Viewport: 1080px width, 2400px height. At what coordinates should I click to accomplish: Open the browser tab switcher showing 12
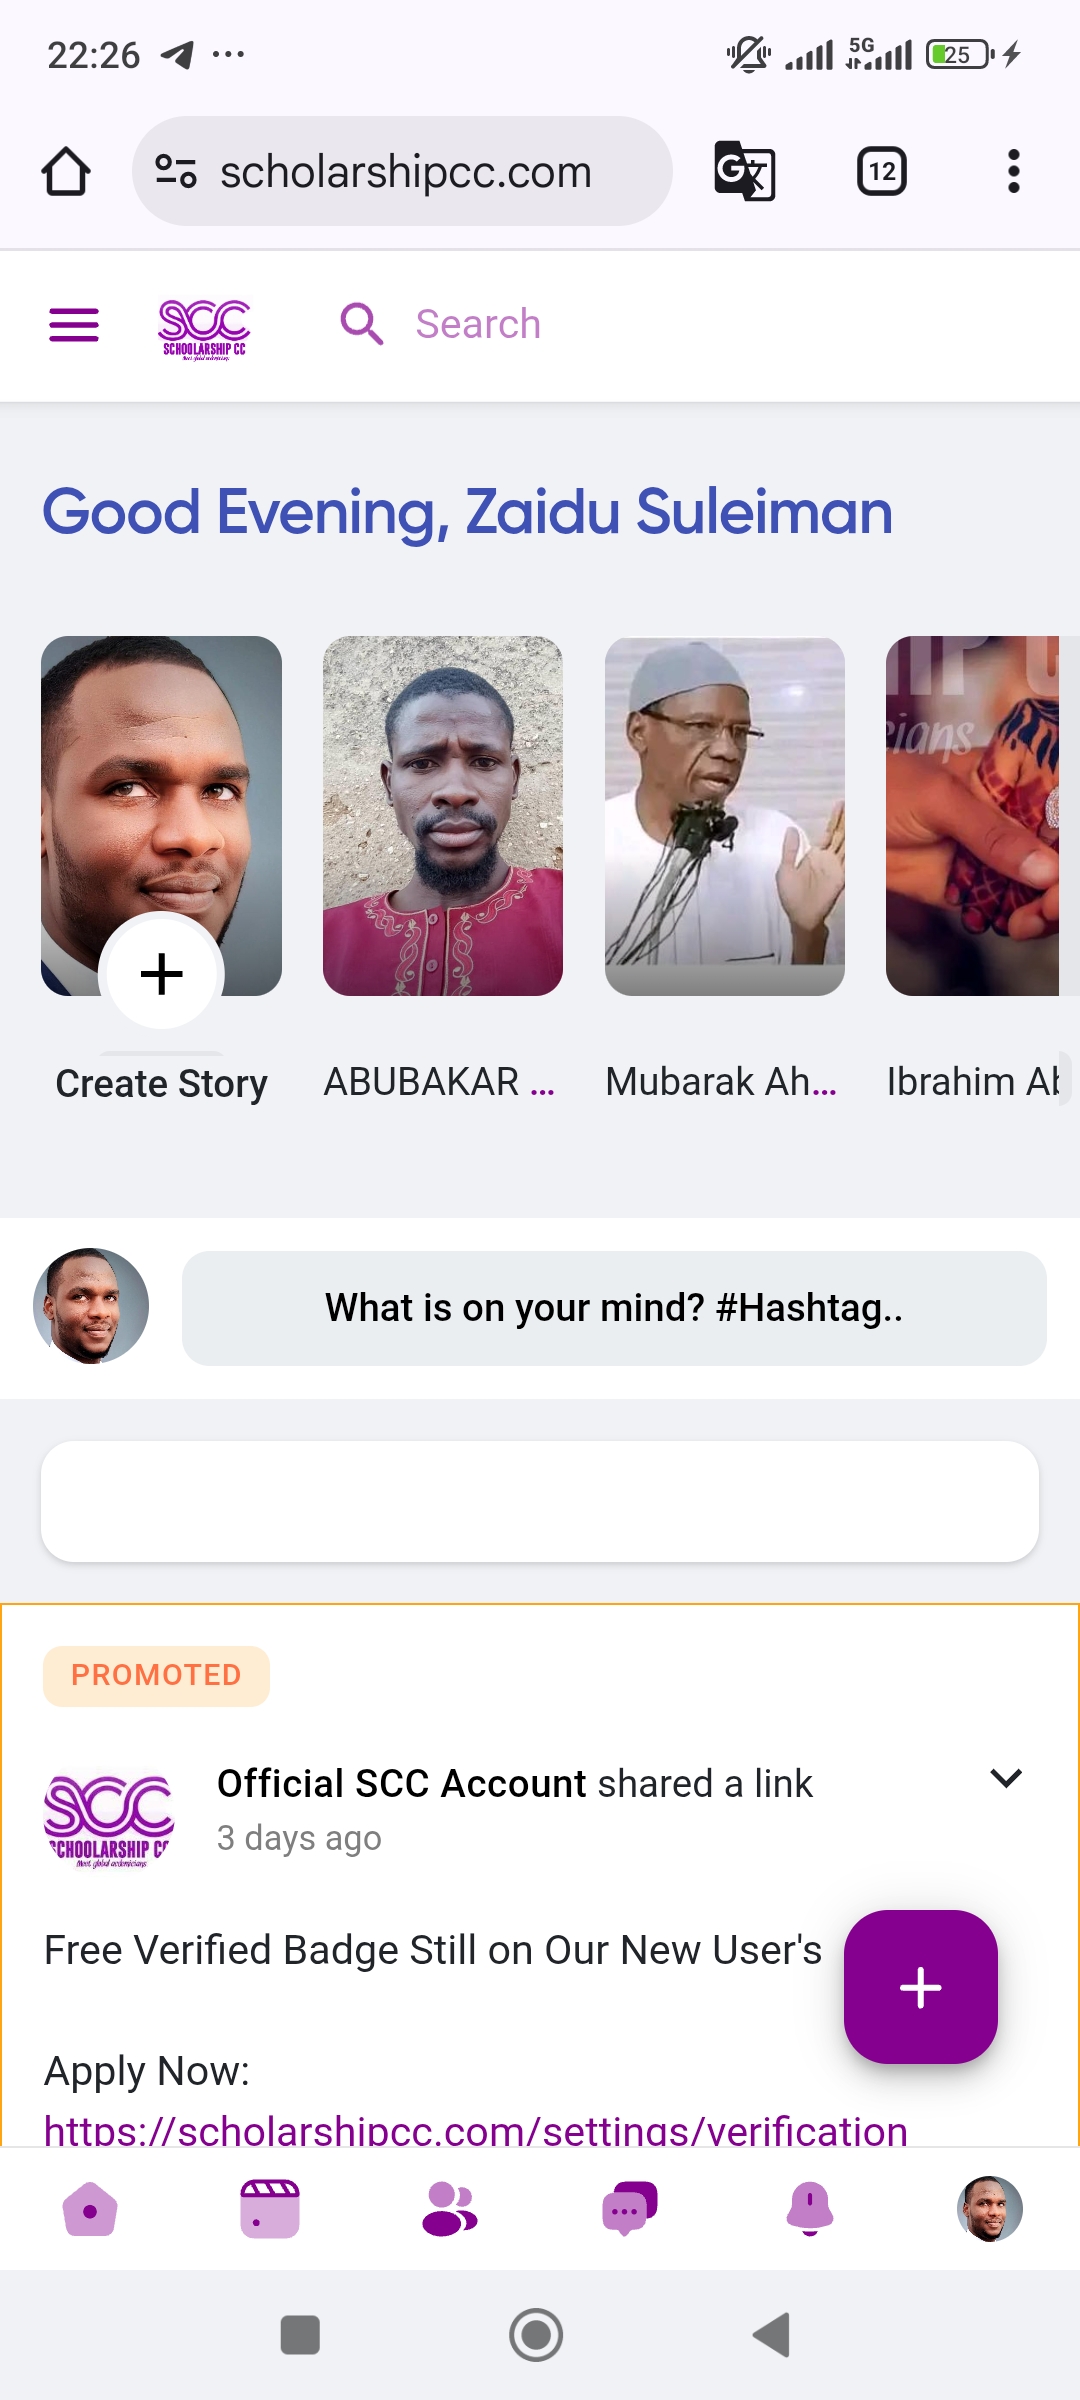point(881,171)
